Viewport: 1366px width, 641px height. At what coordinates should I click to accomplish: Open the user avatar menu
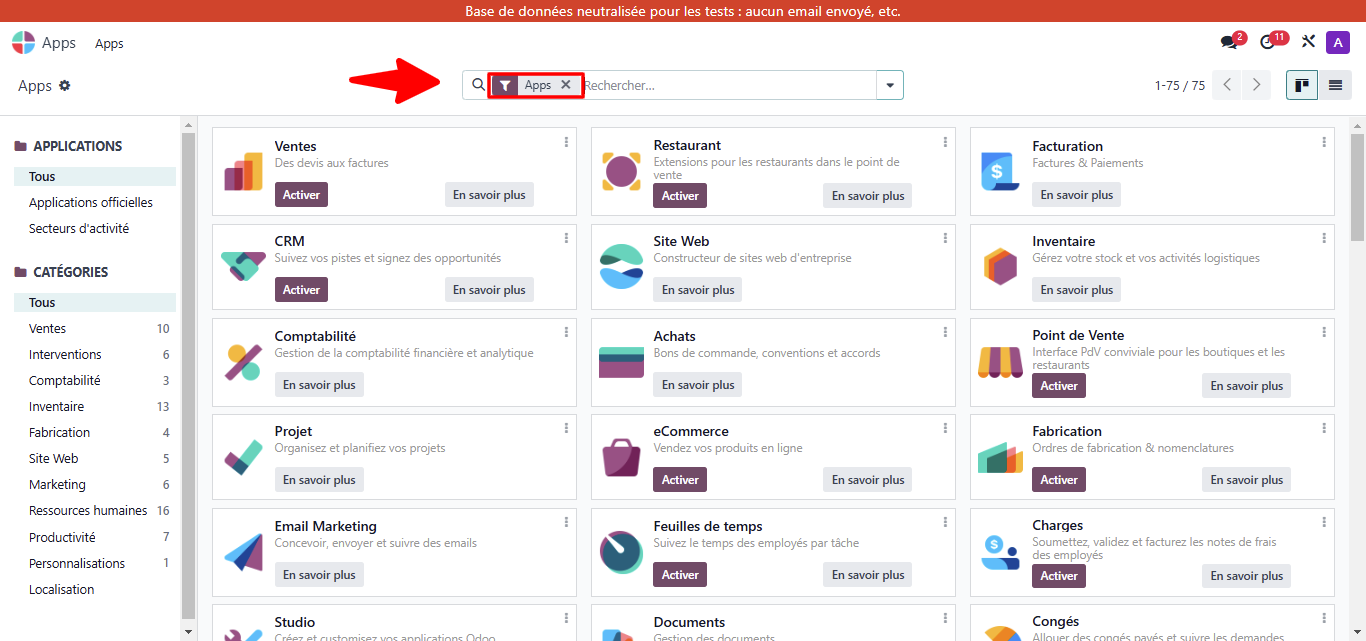pyautogui.click(x=1338, y=42)
